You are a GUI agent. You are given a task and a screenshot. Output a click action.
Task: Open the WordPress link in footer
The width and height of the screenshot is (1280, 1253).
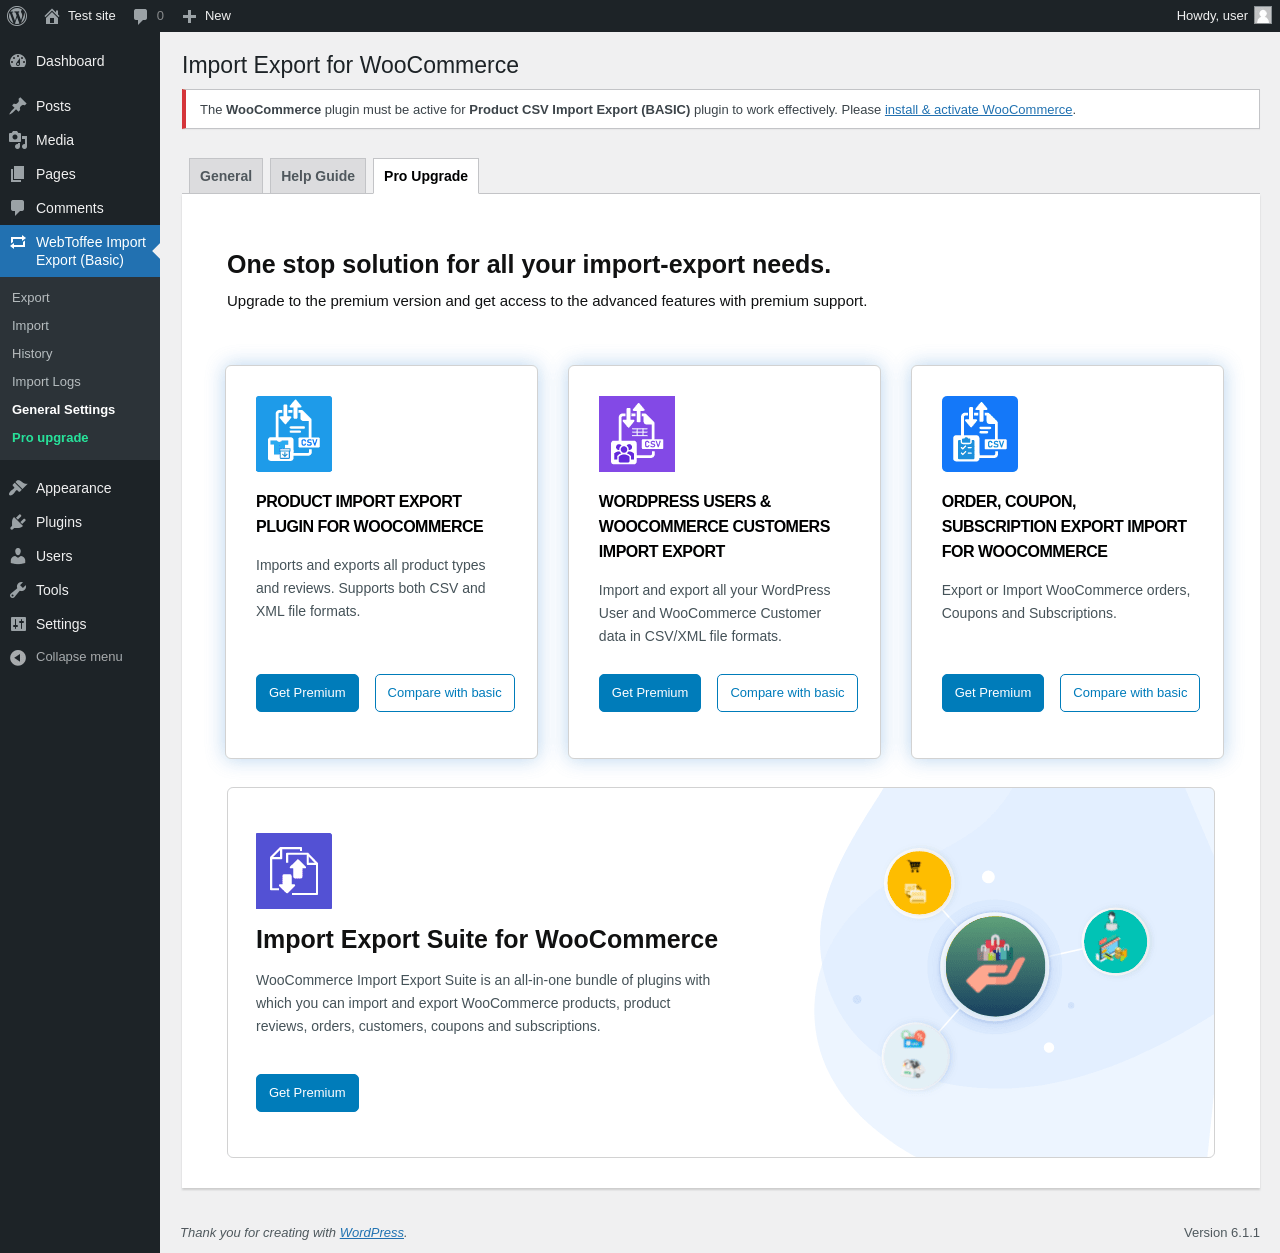(372, 1233)
